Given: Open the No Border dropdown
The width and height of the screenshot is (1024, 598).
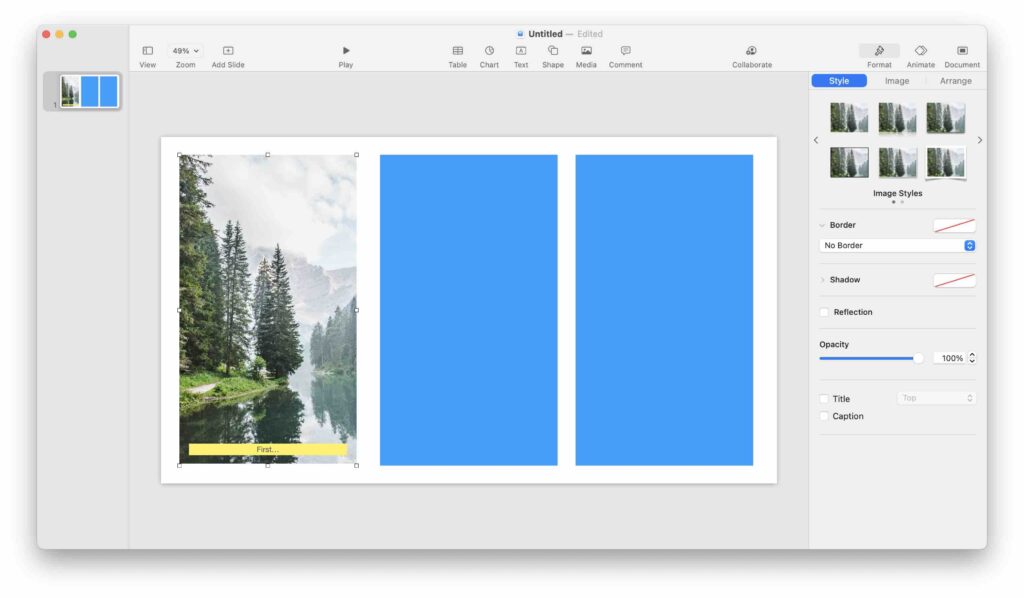Looking at the screenshot, I should pos(897,245).
